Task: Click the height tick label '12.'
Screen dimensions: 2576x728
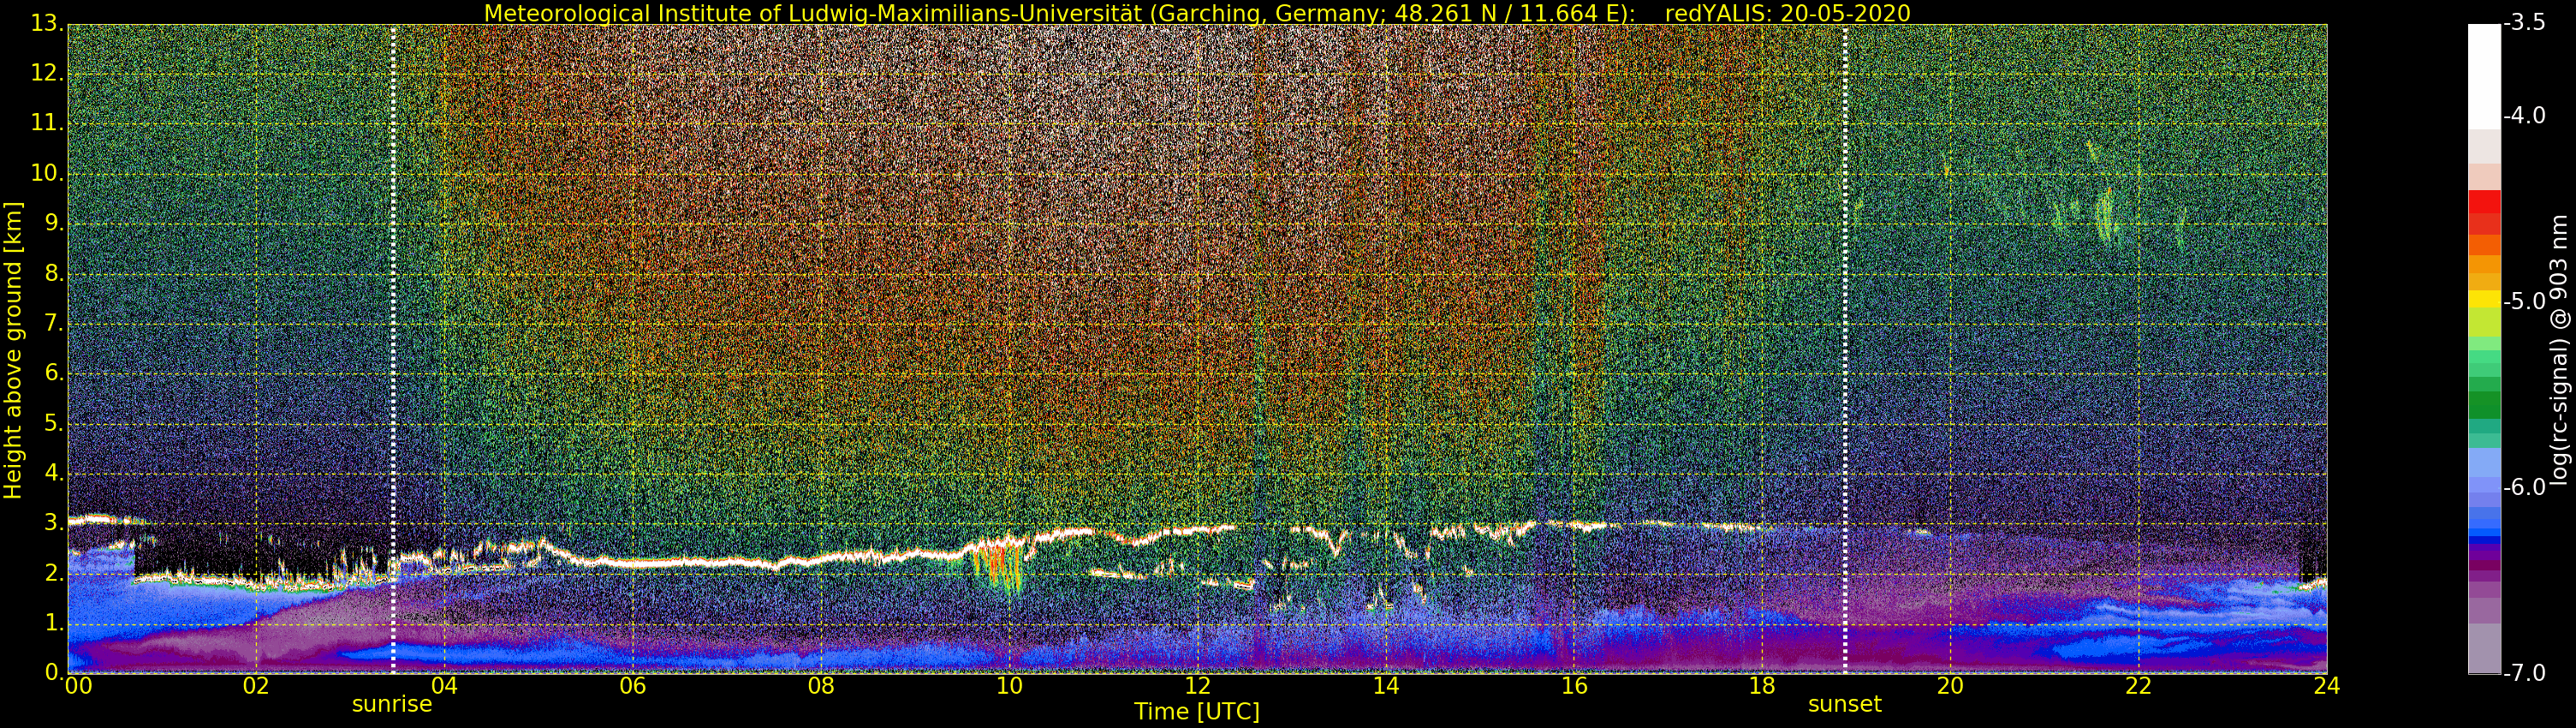Action: pyautogui.click(x=47, y=73)
